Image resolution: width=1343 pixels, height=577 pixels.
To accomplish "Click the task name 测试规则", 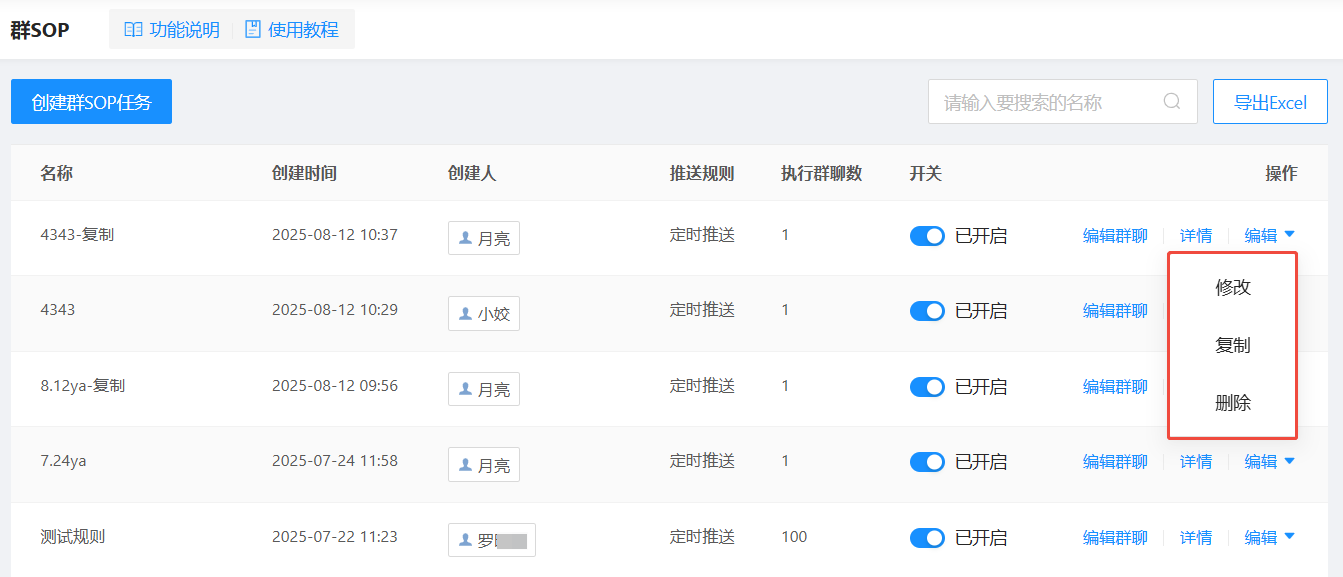I will pyautogui.click(x=73, y=536).
